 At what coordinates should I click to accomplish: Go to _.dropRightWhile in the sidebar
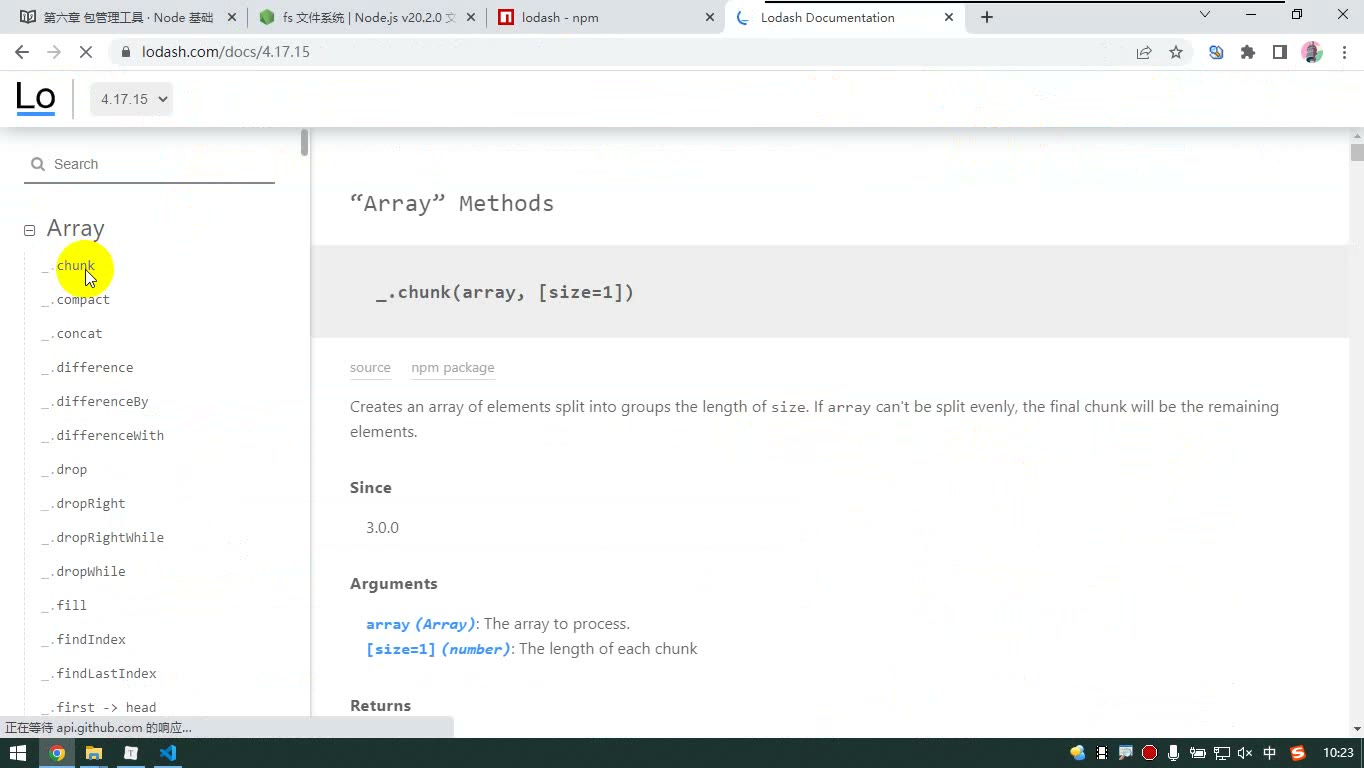(102, 538)
